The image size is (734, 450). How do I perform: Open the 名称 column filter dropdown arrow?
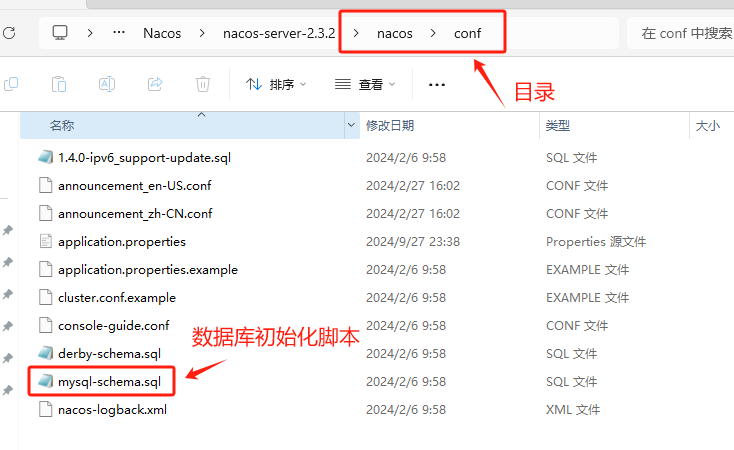[x=352, y=125]
